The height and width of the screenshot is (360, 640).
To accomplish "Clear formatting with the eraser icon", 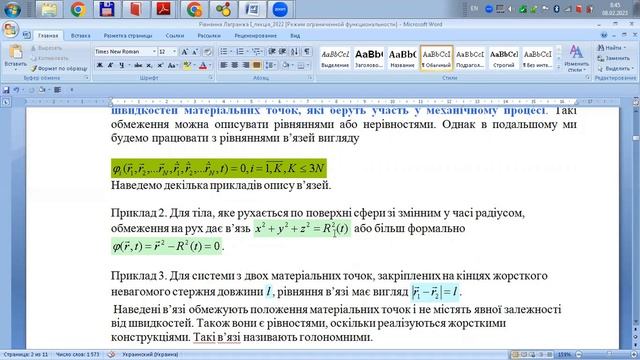I will click(208, 52).
